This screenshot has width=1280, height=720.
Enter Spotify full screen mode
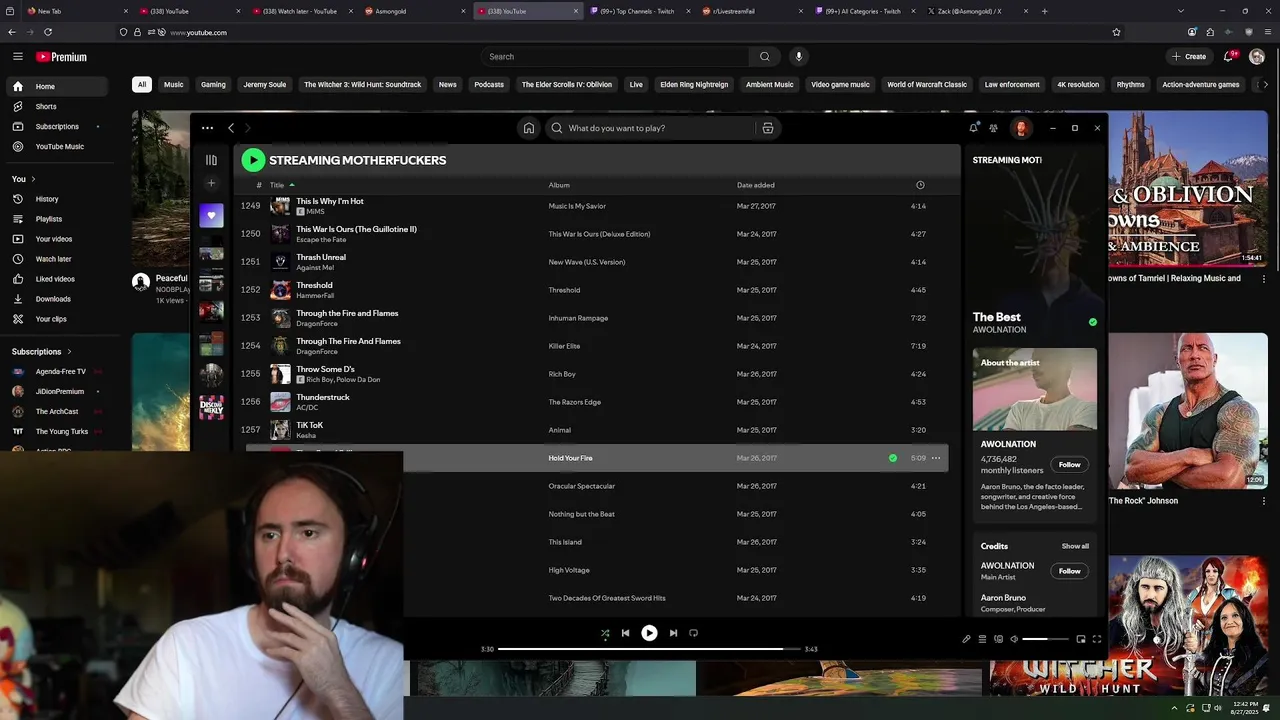1096,639
